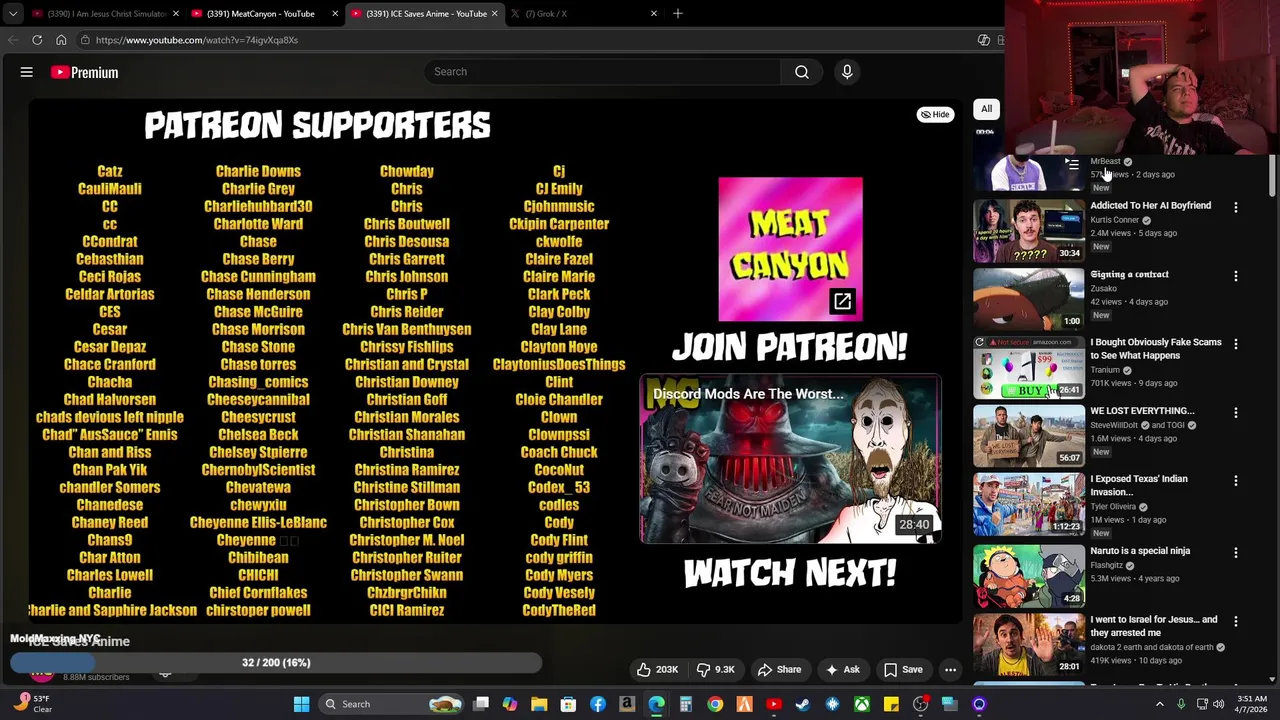Open Windows Start menu

pyautogui.click(x=301, y=704)
